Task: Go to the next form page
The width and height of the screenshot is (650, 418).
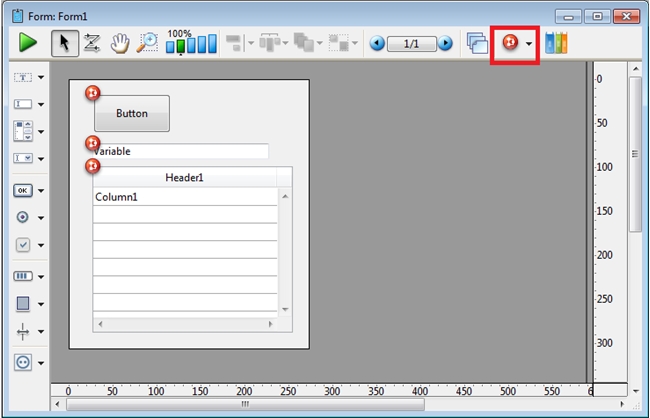Action: click(x=445, y=43)
